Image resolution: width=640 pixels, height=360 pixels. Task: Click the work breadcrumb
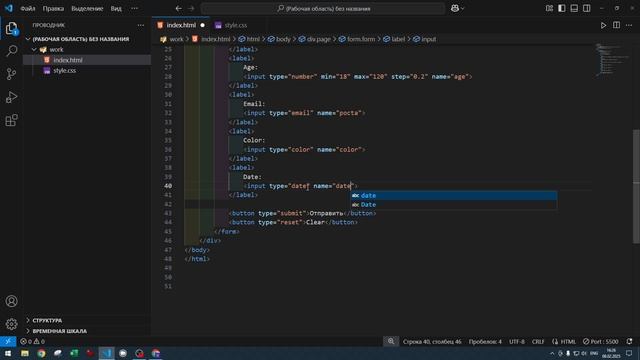pyautogui.click(x=176, y=39)
